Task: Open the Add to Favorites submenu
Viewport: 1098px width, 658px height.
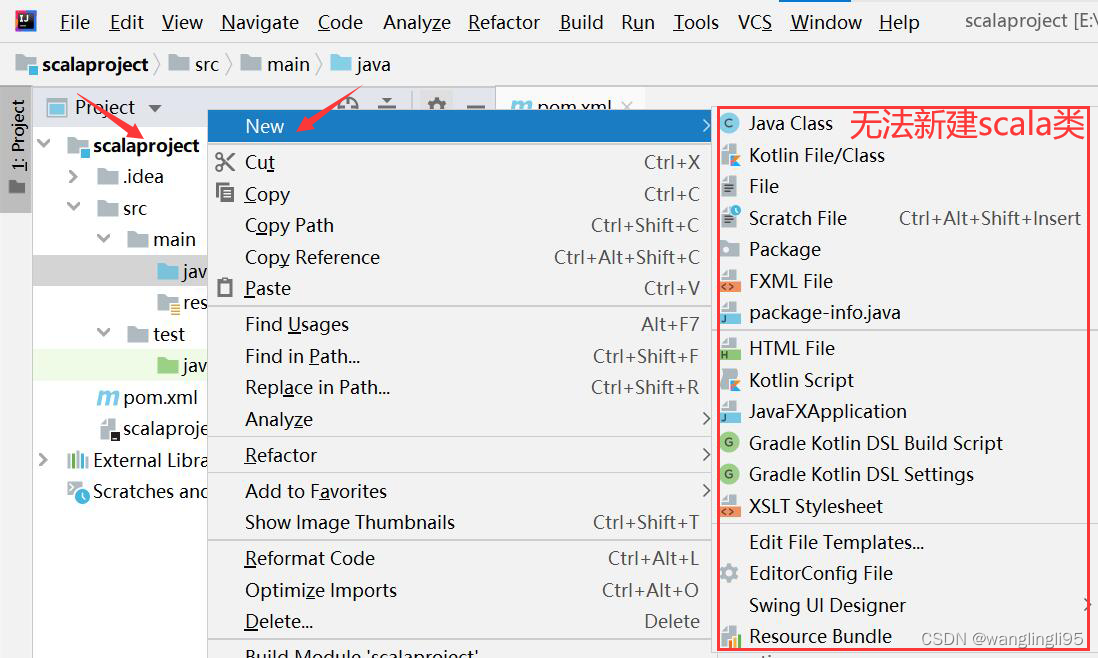Action: [x=459, y=491]
